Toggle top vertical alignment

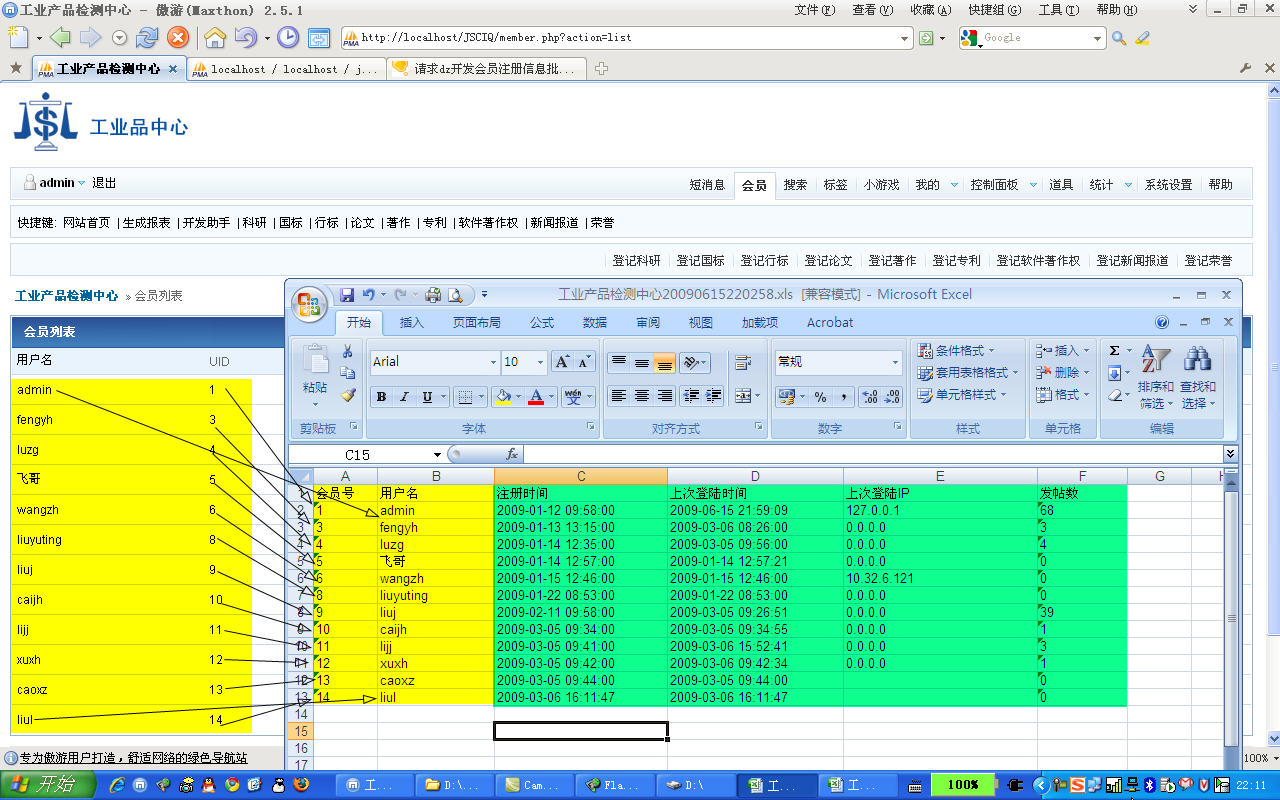tap(619, 362)
